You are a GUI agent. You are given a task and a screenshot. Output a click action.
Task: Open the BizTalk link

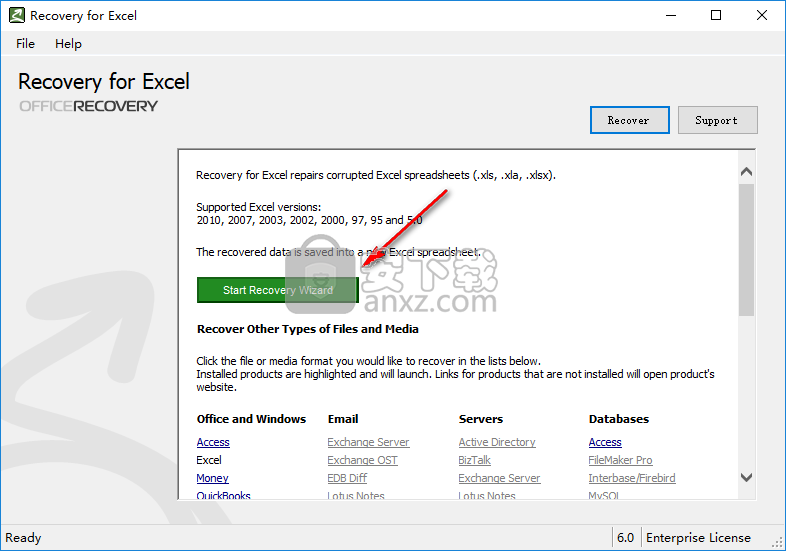(x=474, y=460)
